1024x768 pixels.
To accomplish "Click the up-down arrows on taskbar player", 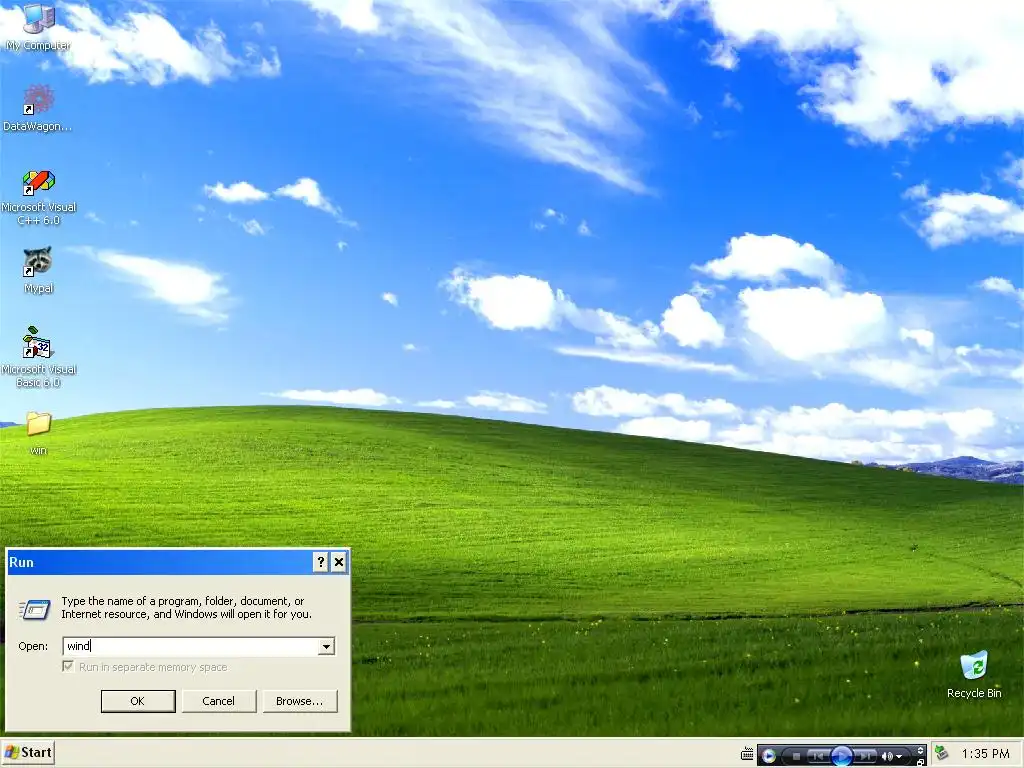I will (920, 750).
